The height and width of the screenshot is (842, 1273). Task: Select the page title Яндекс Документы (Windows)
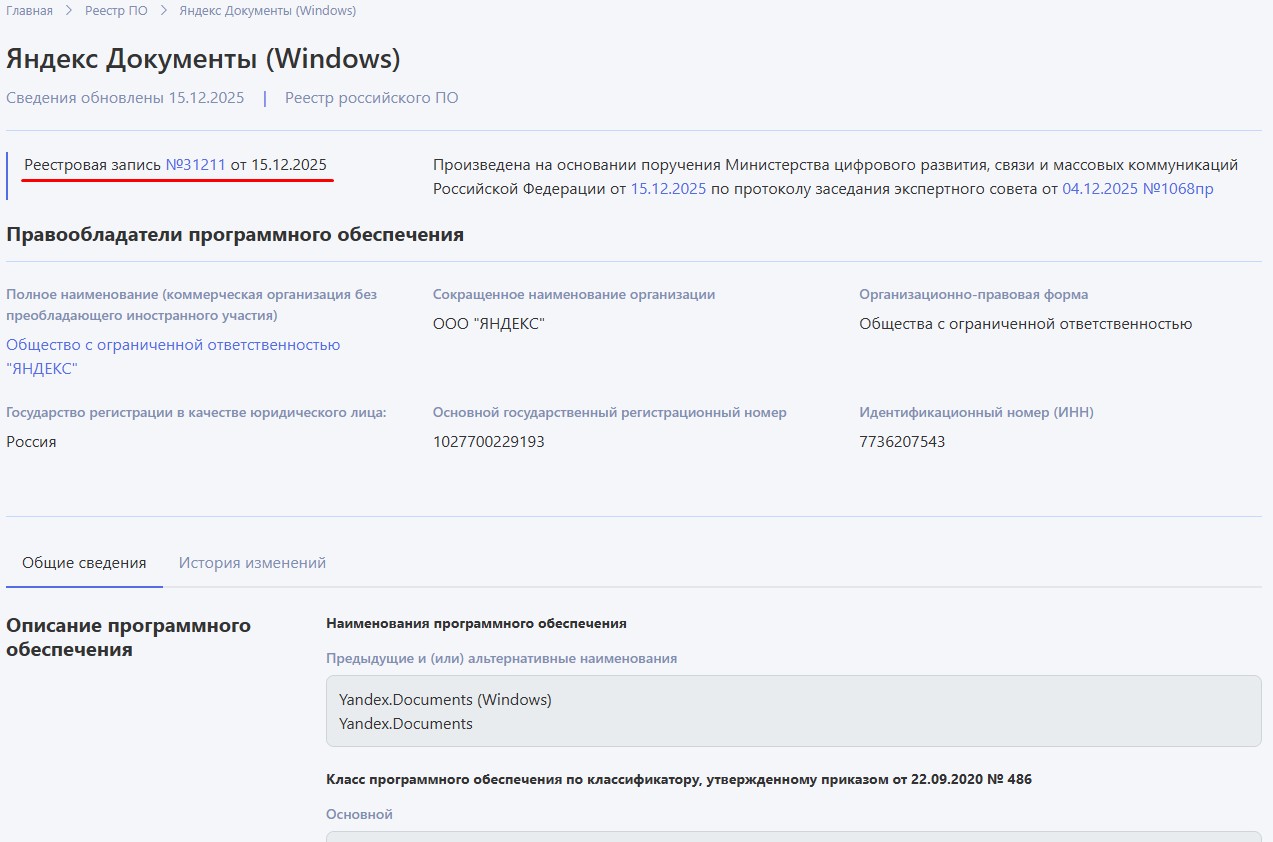pyautogui.click(x=203, y=58)
